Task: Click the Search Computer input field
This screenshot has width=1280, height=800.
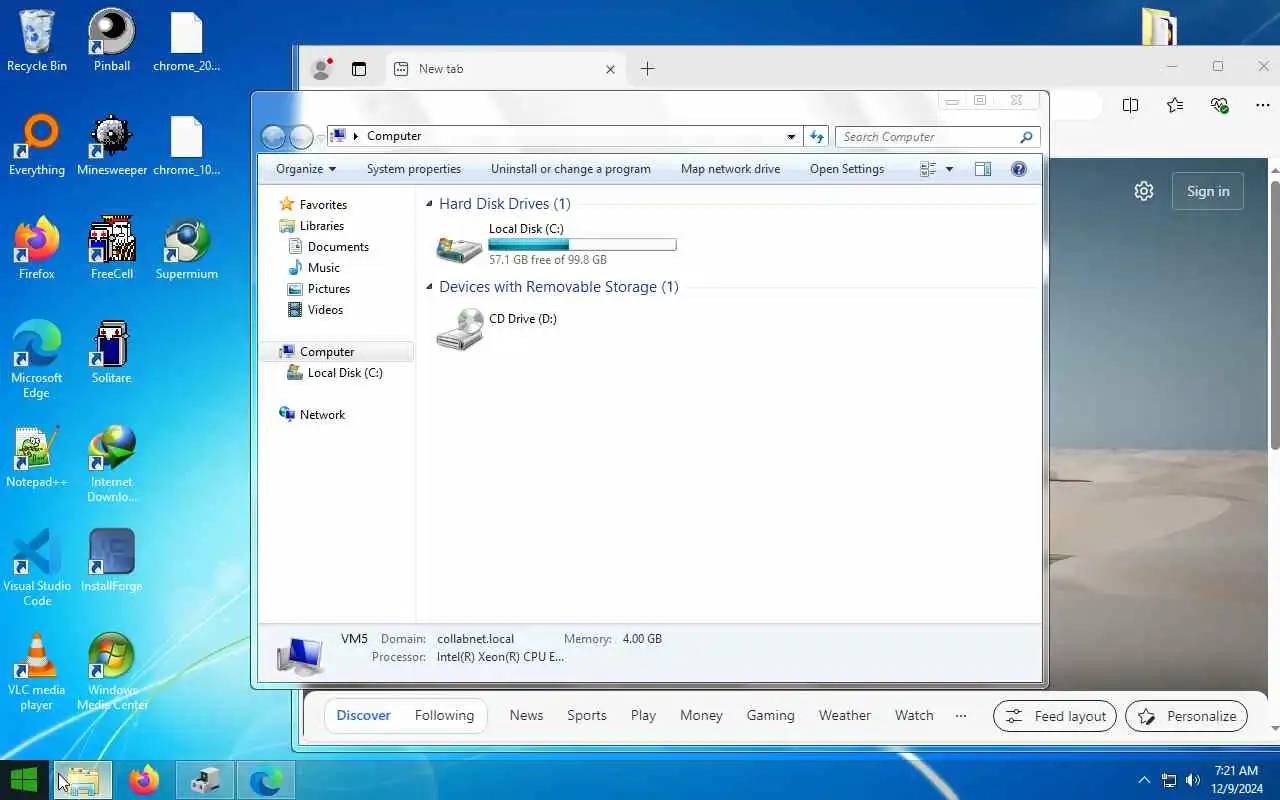Action: click(x=929, y=137)
